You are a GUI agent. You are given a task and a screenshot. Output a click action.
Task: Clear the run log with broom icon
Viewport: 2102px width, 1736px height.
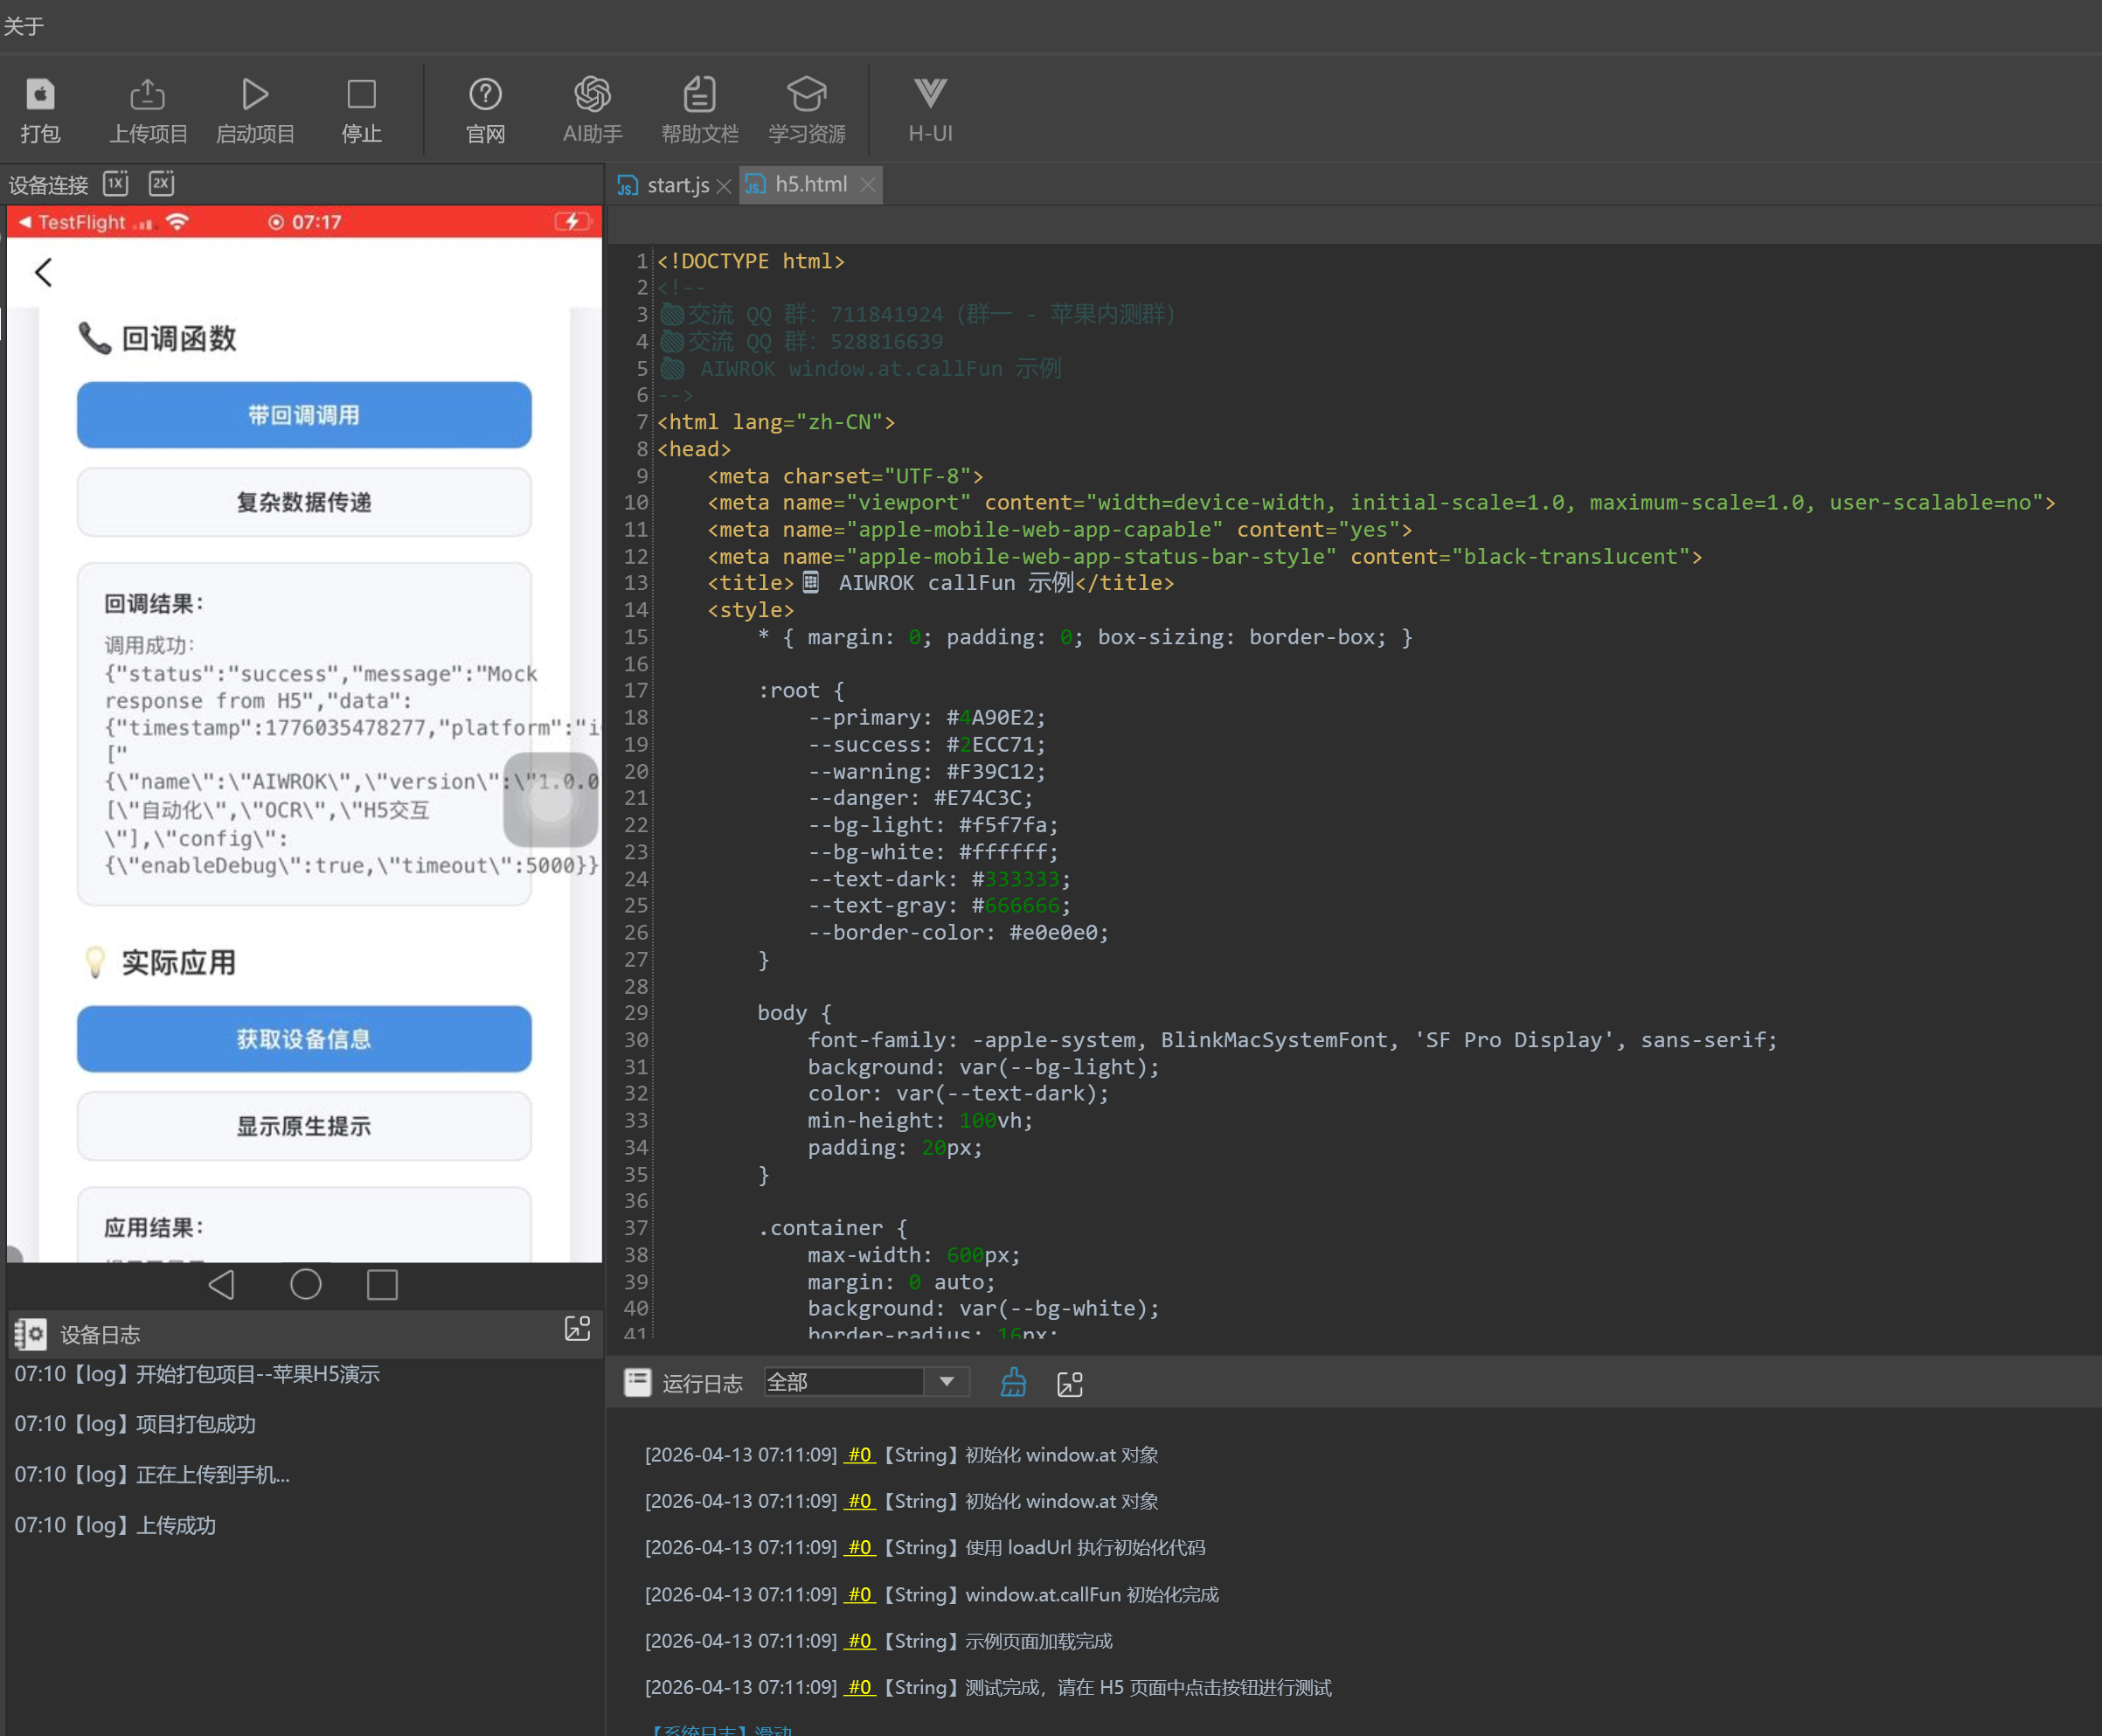pos(1013,1383)
